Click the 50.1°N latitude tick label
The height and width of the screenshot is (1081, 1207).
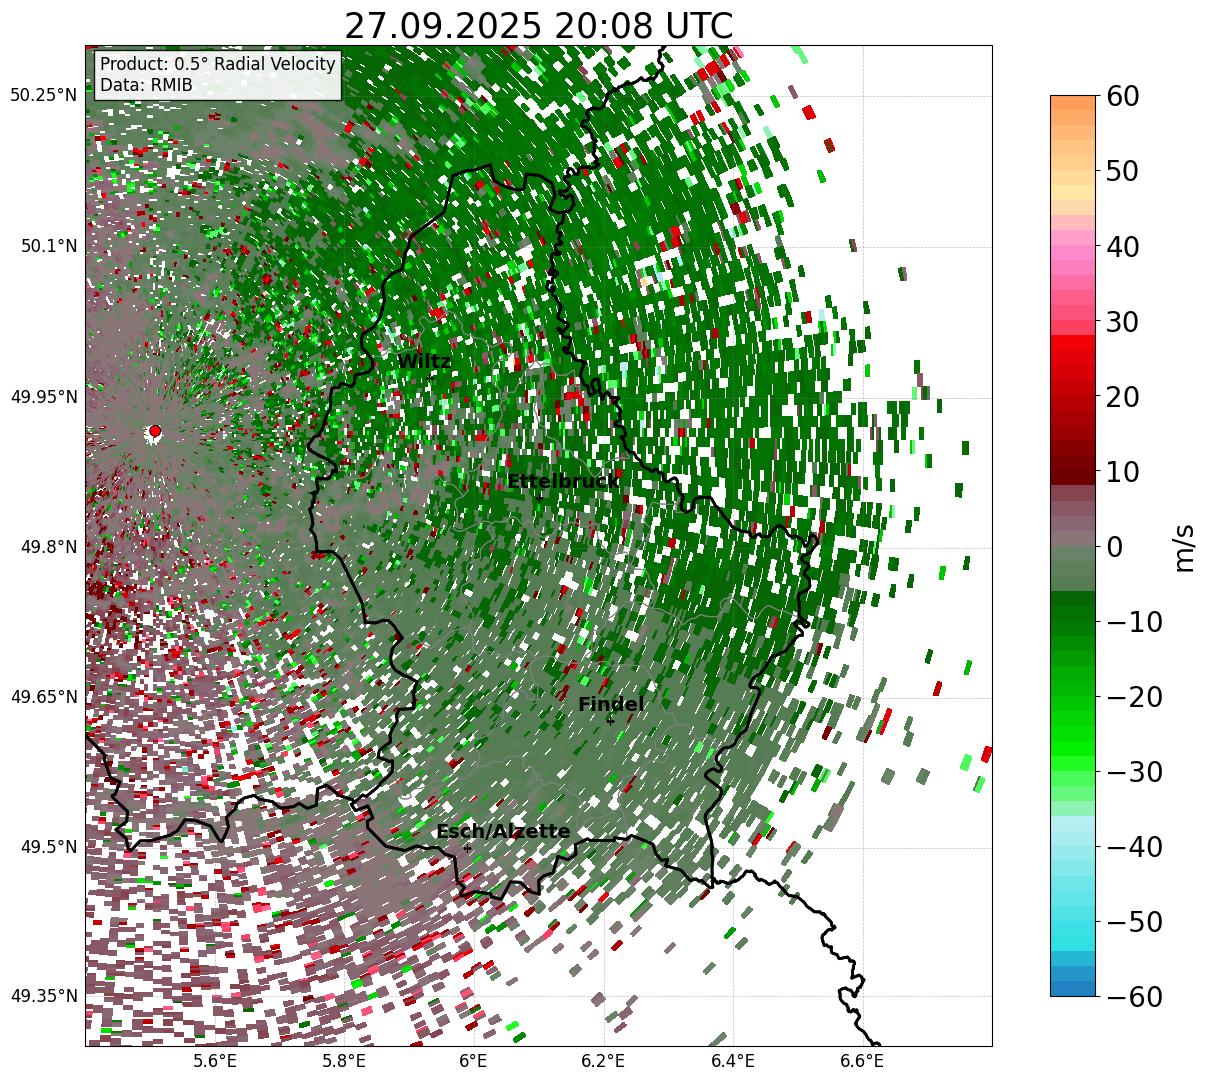pyautogui.click(x=48, y=246)
